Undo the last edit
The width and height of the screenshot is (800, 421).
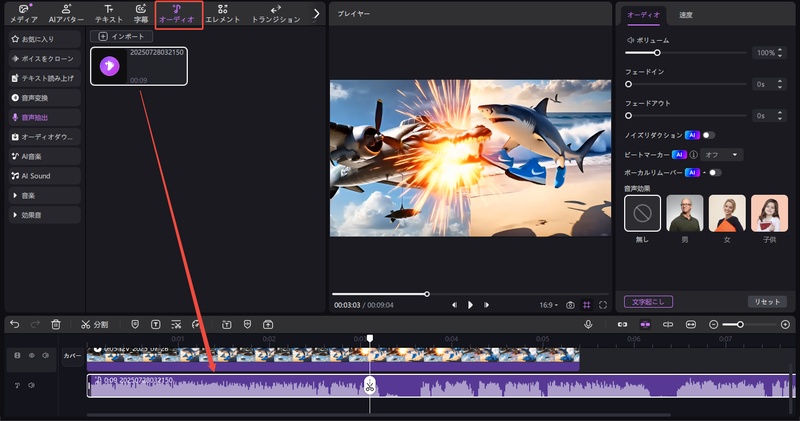tap(15, 325)
